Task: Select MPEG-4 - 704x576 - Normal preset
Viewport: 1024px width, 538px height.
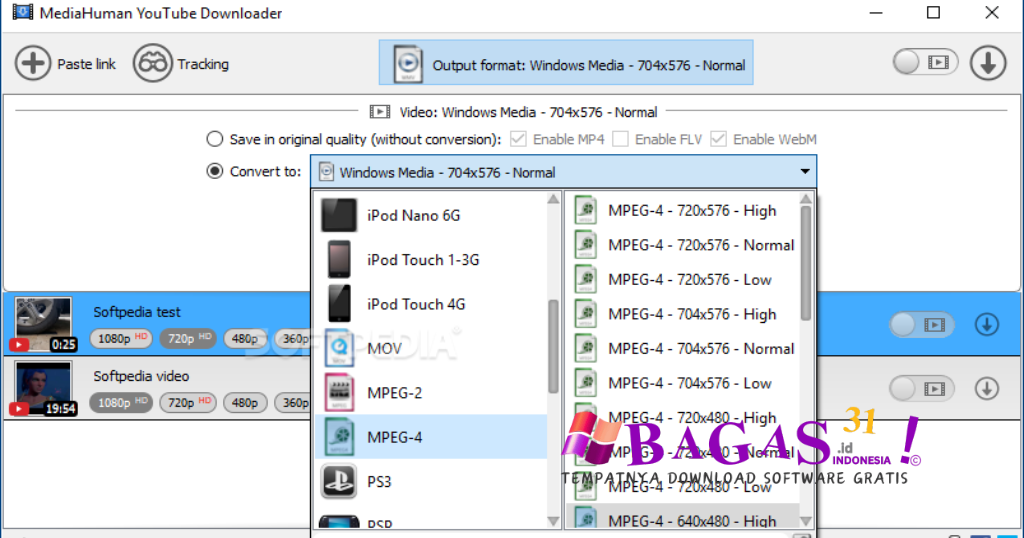Action: pos(683,349)
